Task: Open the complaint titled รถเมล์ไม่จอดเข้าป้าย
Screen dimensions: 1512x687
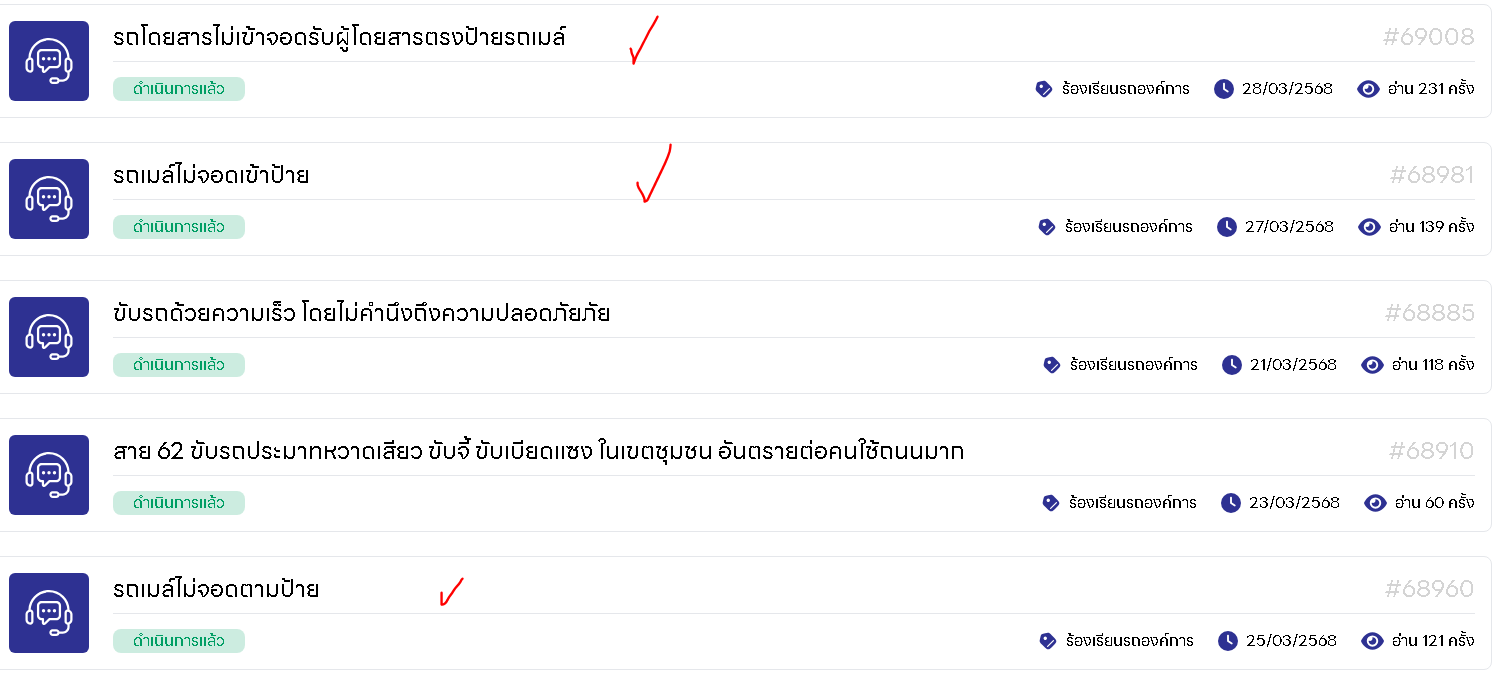Action: pyautogui.click(x=211, y=176)
